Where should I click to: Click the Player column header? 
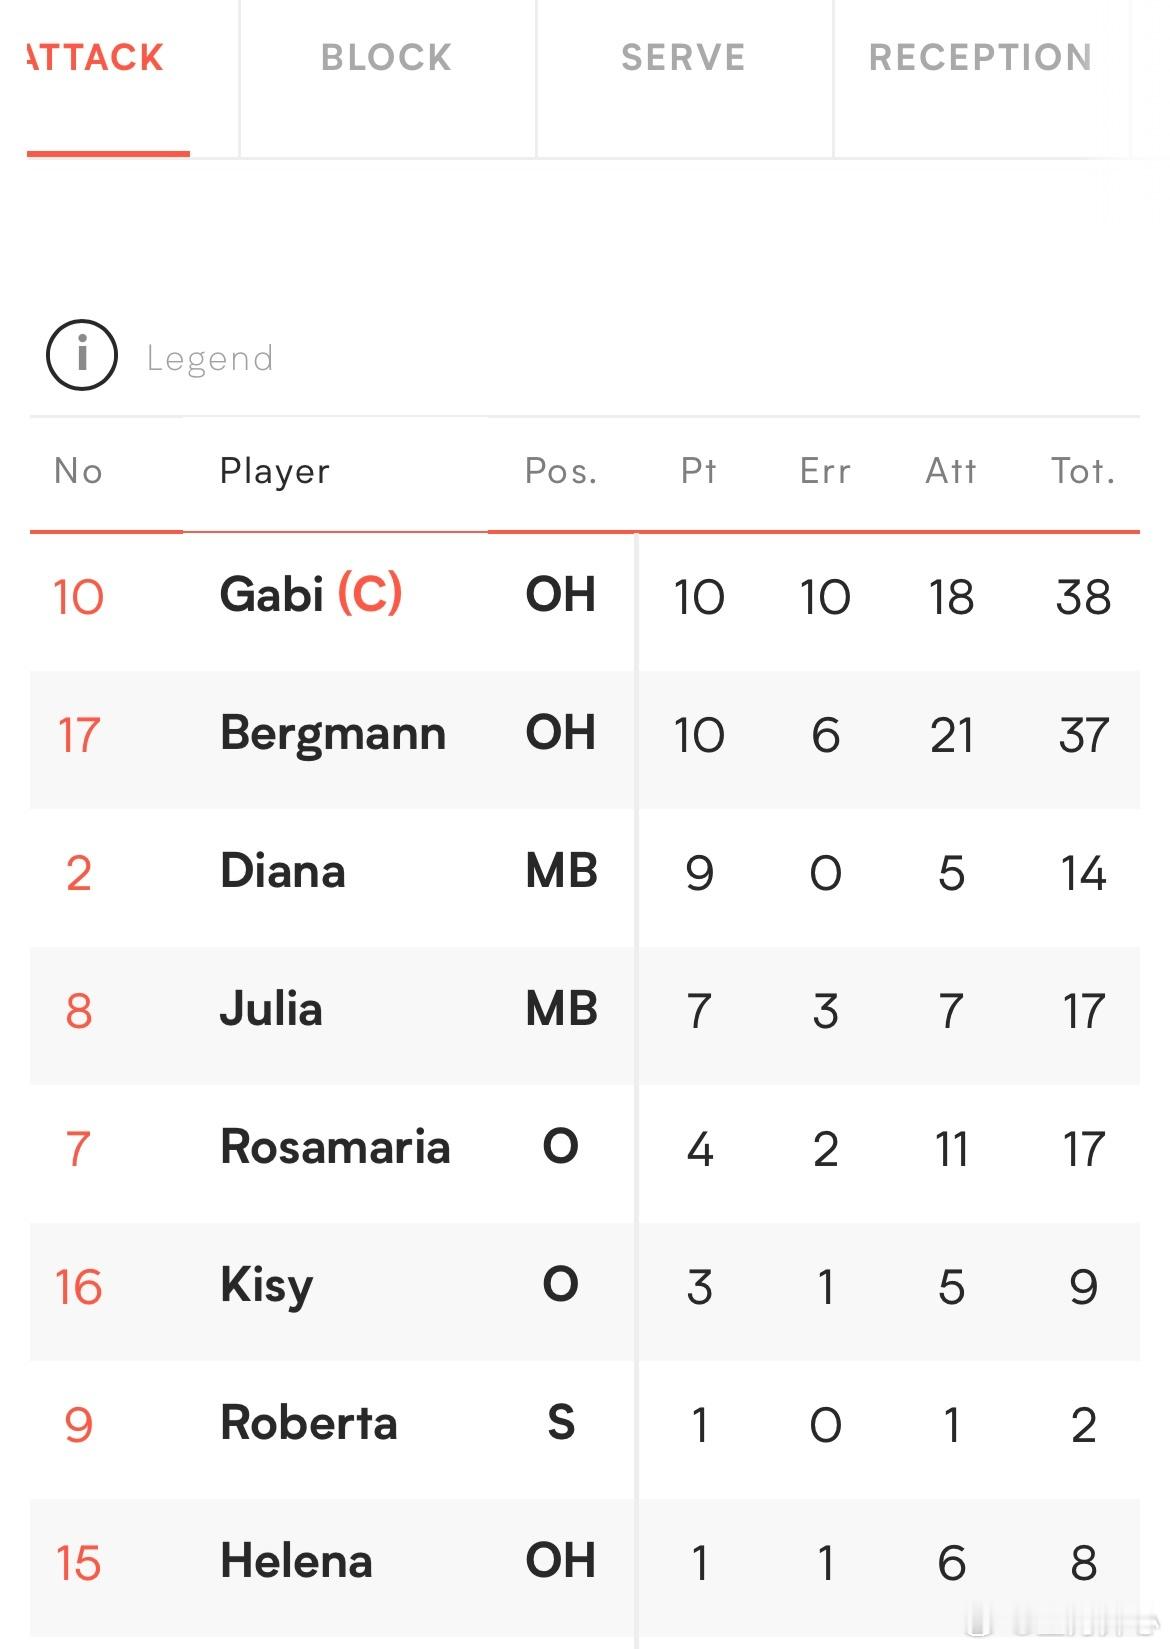coord(274,471)
